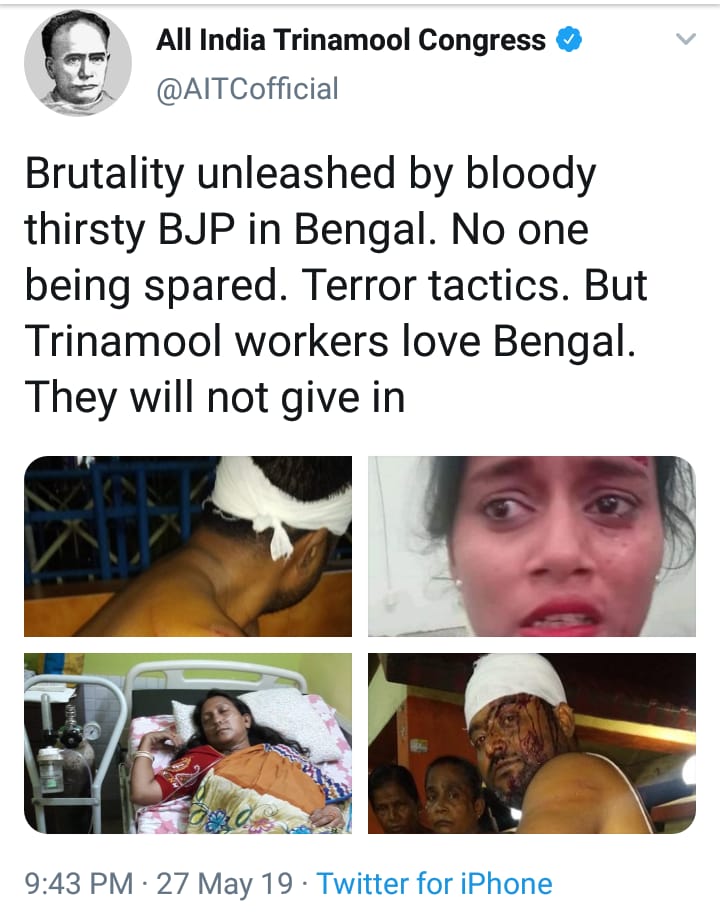Viewport: 720px width, 915px height.
Task: Open the tweet options chevron menu
Action: [x=686, y=40]
